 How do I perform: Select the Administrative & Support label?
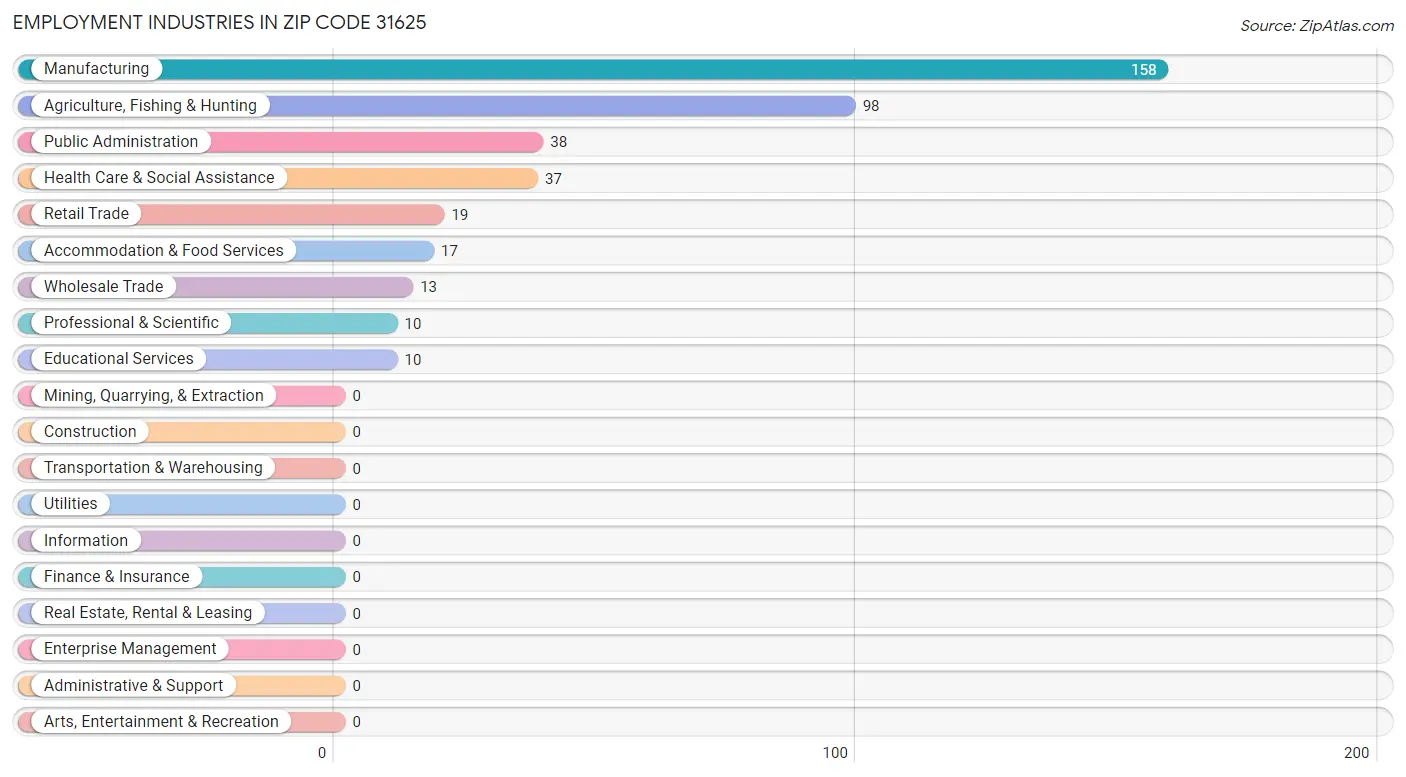(134, 685)
